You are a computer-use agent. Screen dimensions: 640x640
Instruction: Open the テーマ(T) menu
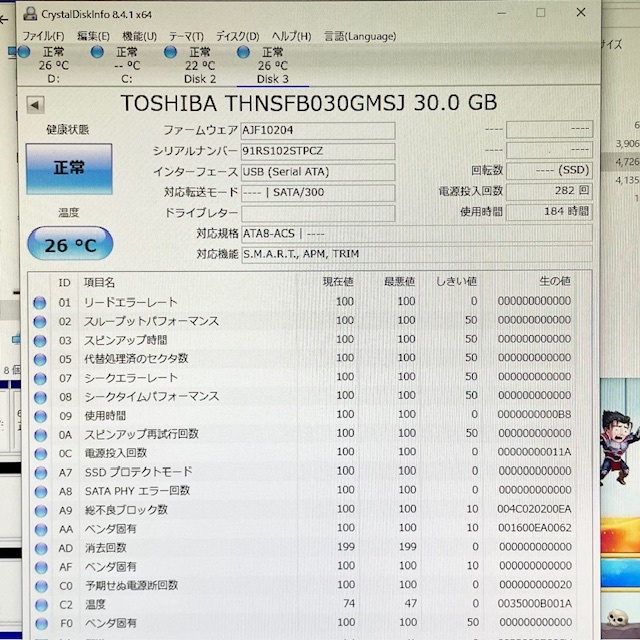[186, 36]
